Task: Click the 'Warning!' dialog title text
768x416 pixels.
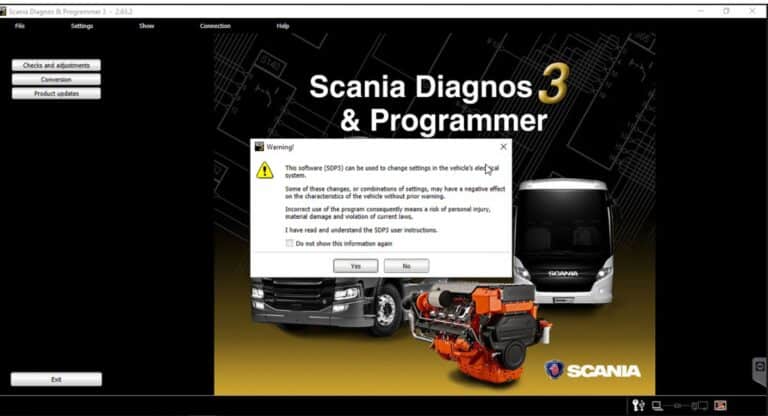Action: pos(280,147)
